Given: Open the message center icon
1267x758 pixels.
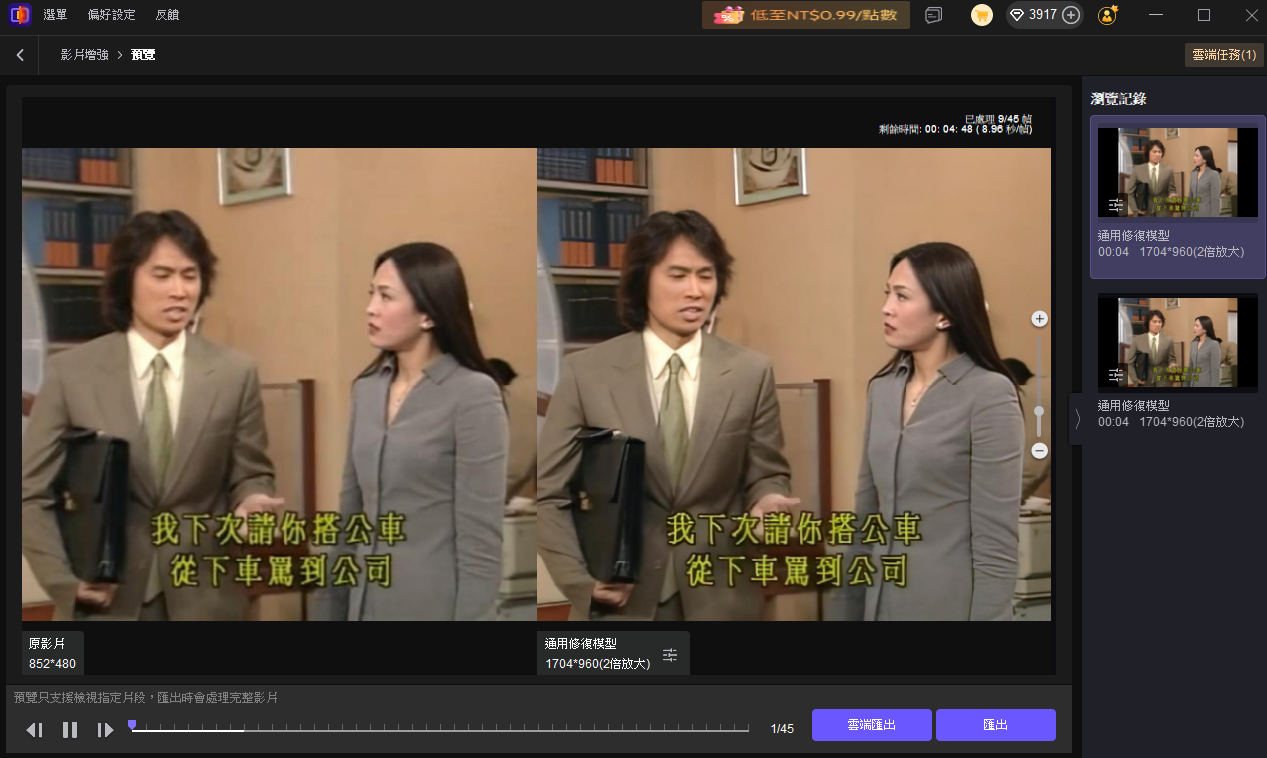Looking at the screenshot, I should (x=934, y=15).
